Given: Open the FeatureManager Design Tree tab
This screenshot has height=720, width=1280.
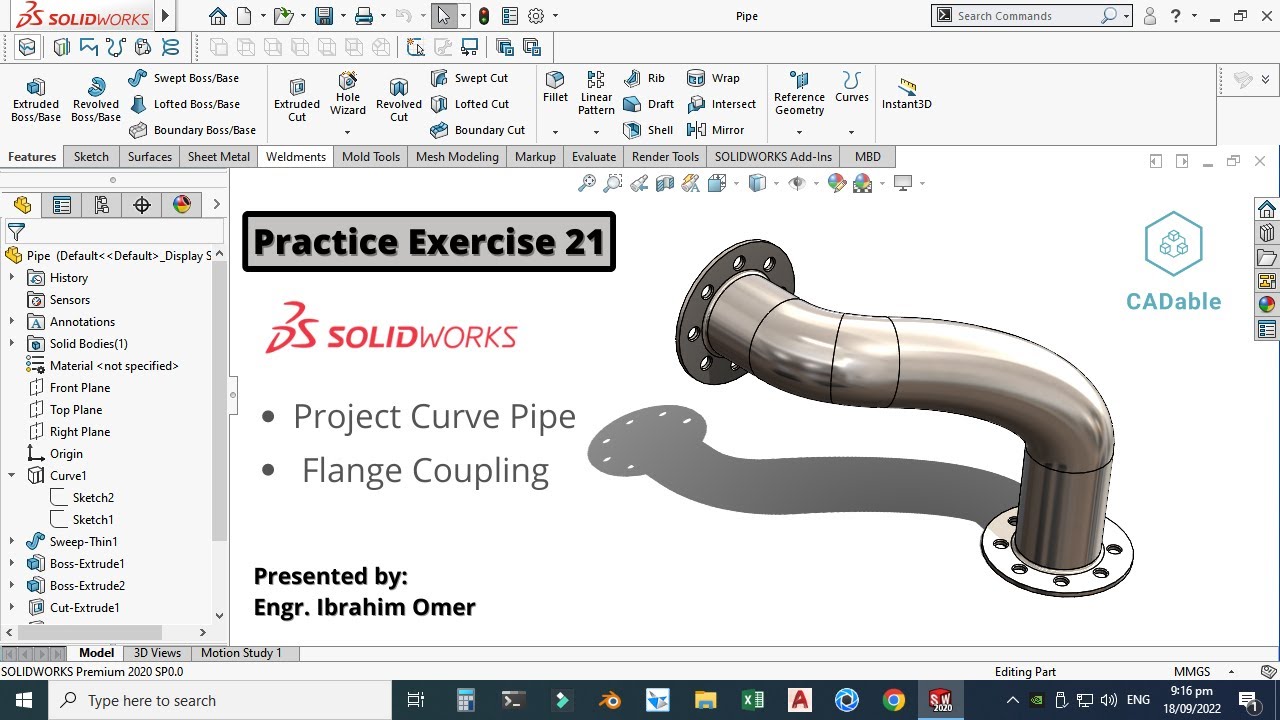Looking at the screenshot, I should click(22, 205).
